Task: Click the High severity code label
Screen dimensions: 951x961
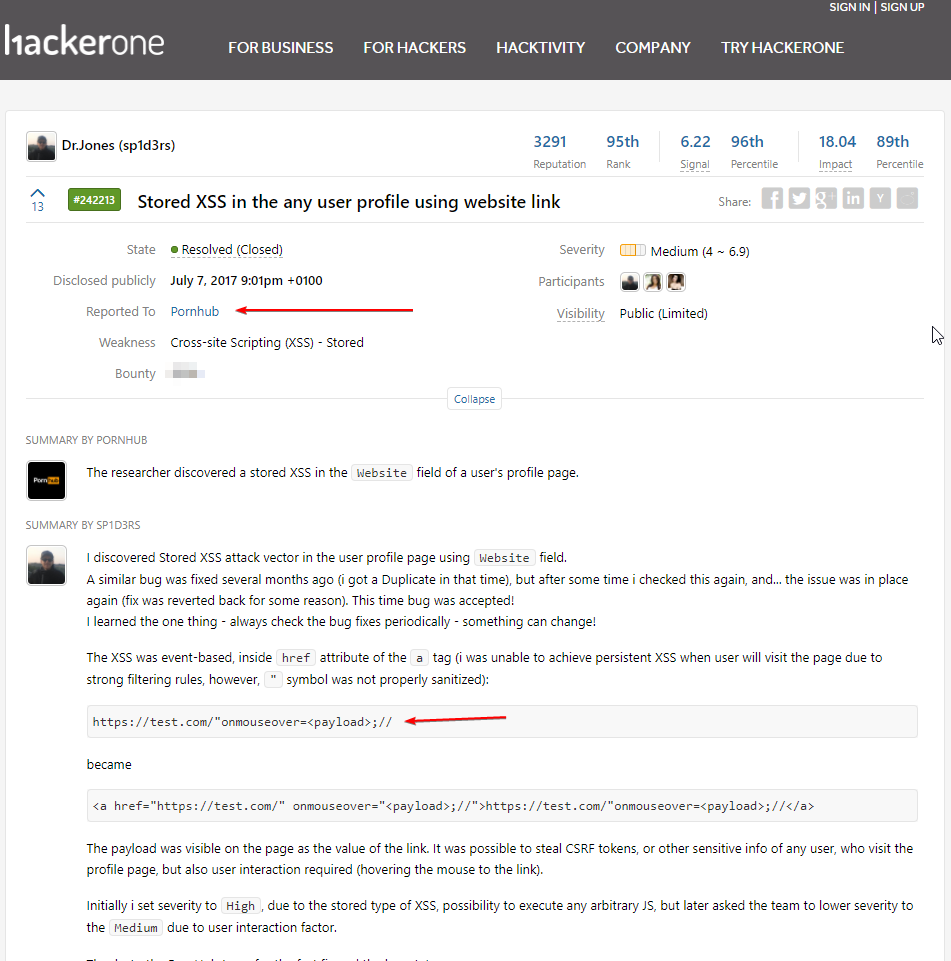Action: 240,906
